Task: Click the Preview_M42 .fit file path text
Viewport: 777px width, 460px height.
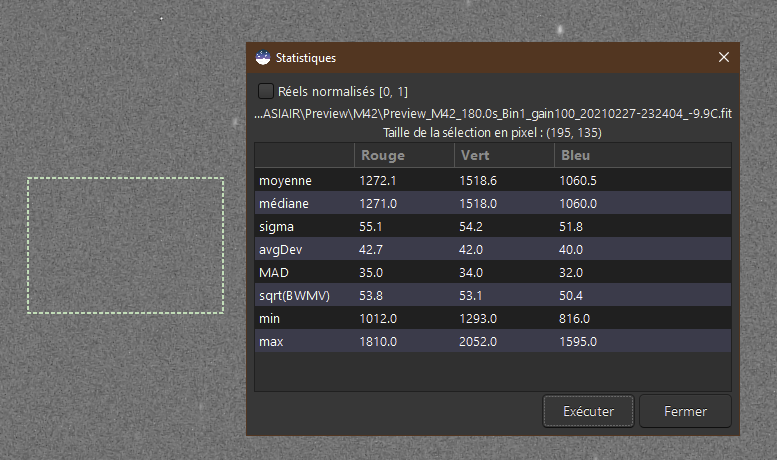Action: 493,114
